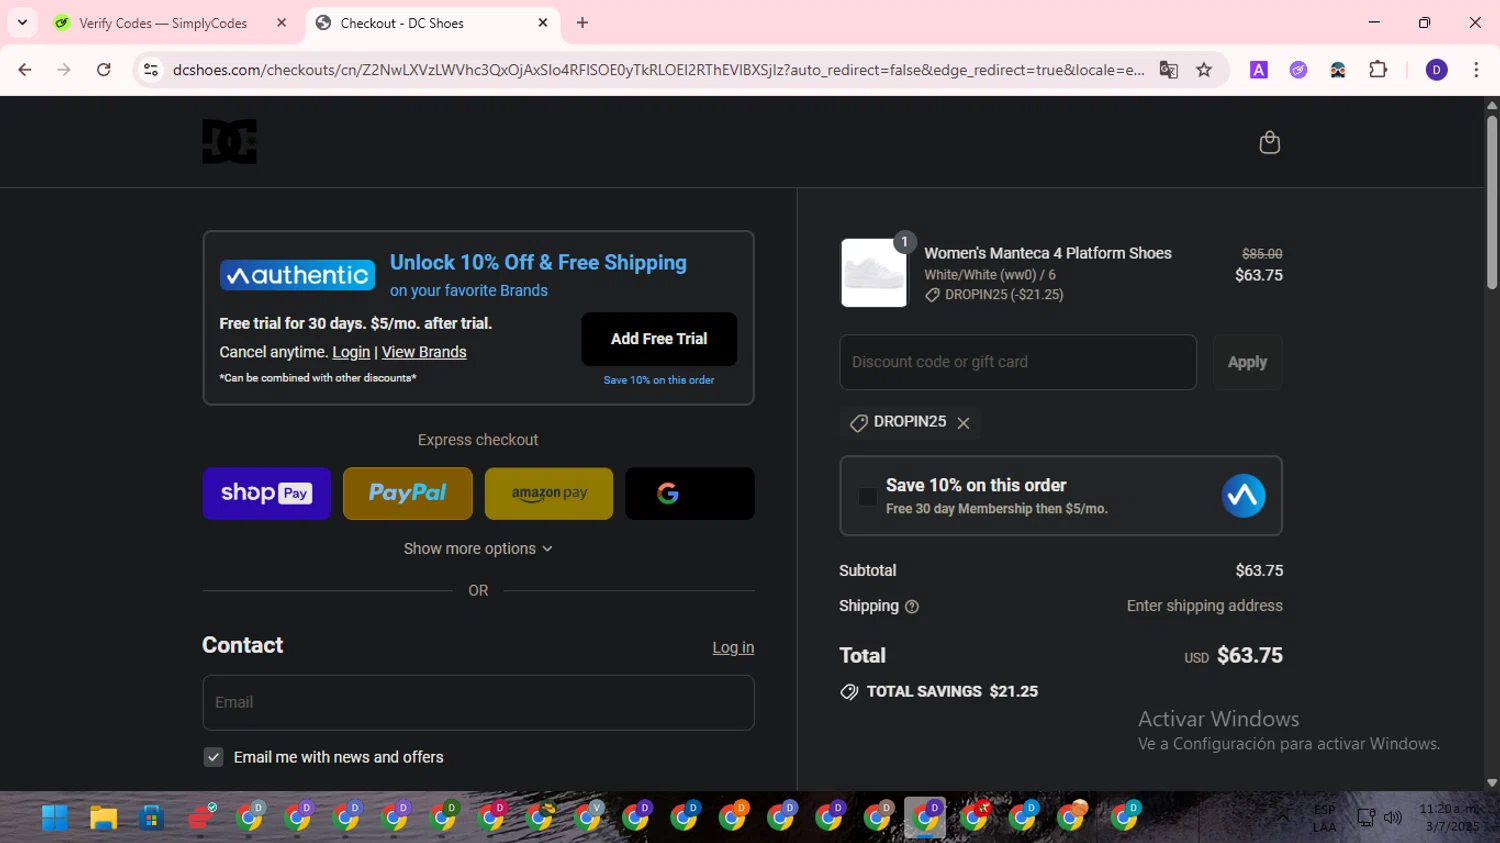This screenshot has width=1500, height=843.
Task: Close the Verify Codes SimplyCodes tab
Action: tap(281, 22)
